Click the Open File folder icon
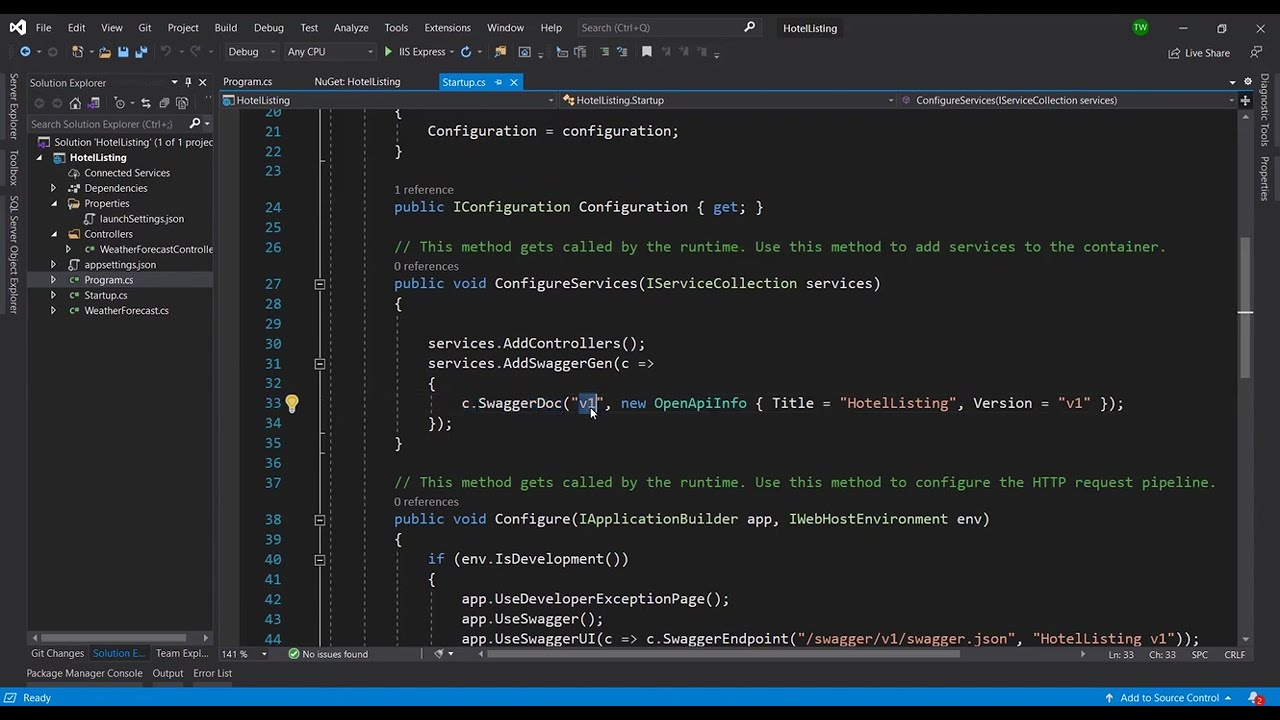The width and height of the screenshot is (1280, 720). coord(105,52)
